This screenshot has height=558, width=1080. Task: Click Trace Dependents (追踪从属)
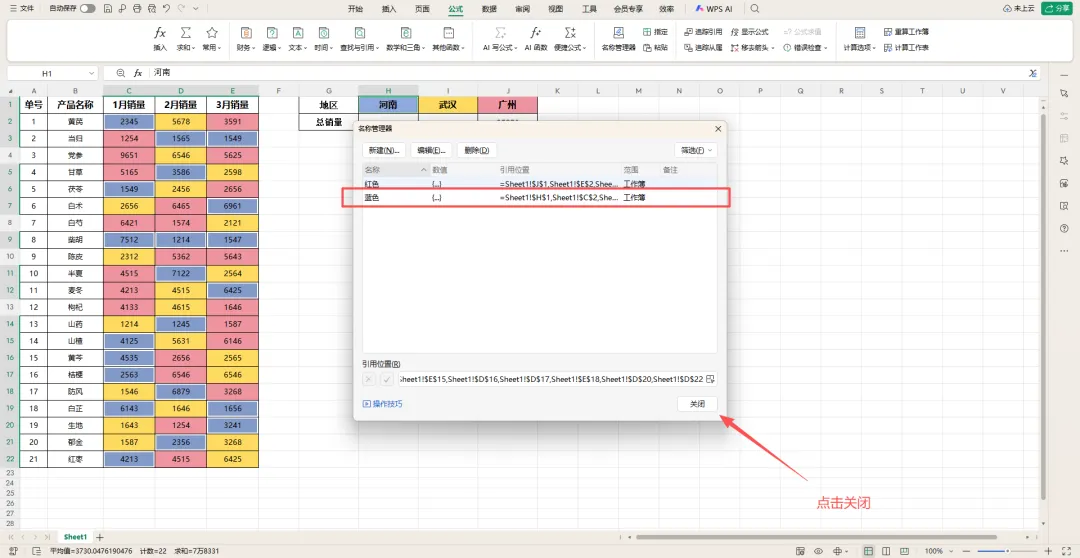(703, 48)
